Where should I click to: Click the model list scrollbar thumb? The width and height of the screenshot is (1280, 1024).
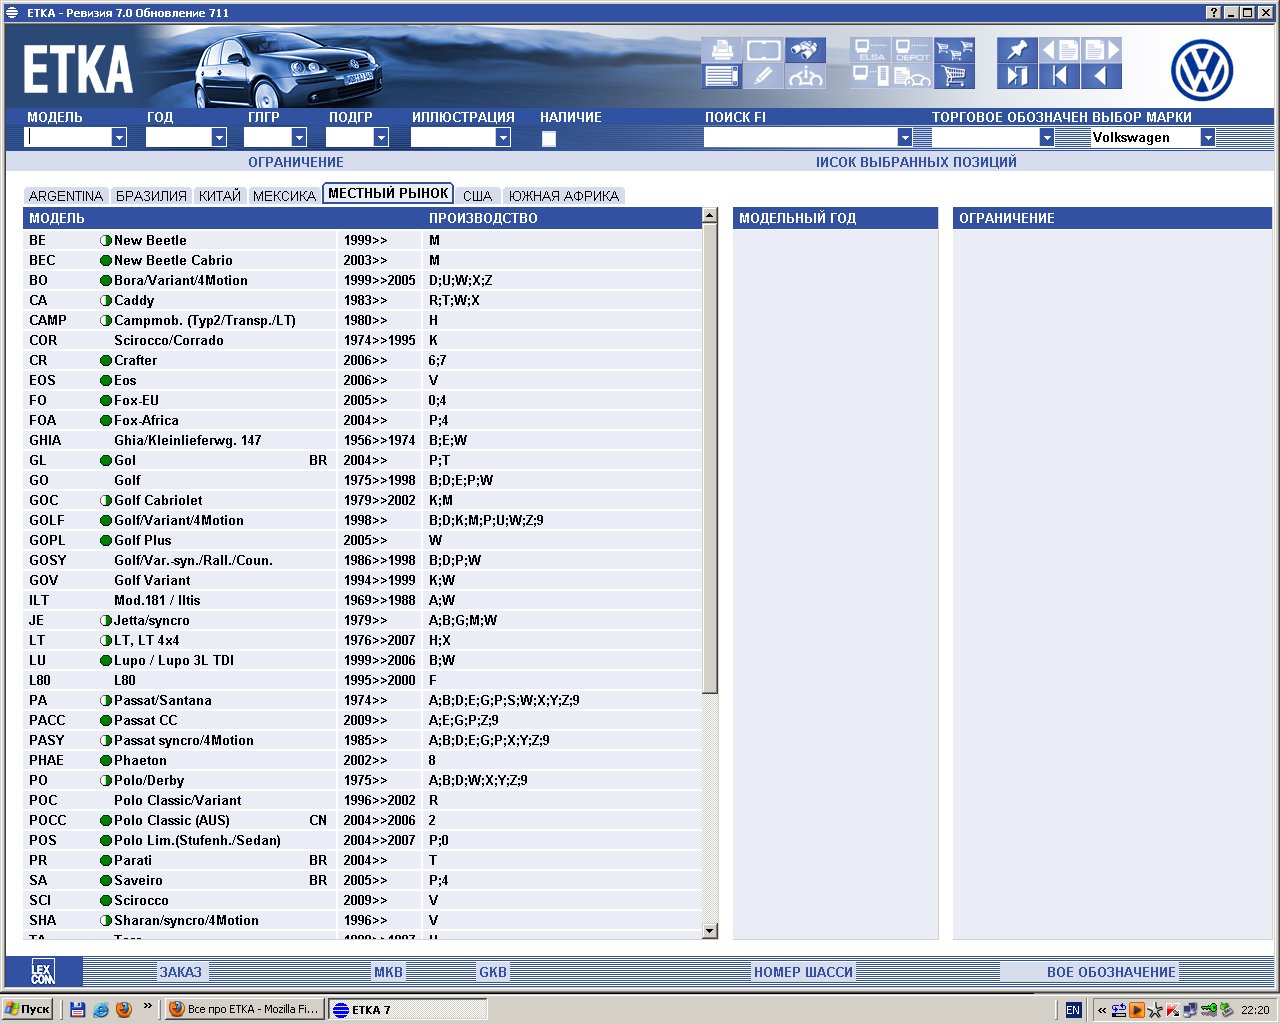point(710,458)
